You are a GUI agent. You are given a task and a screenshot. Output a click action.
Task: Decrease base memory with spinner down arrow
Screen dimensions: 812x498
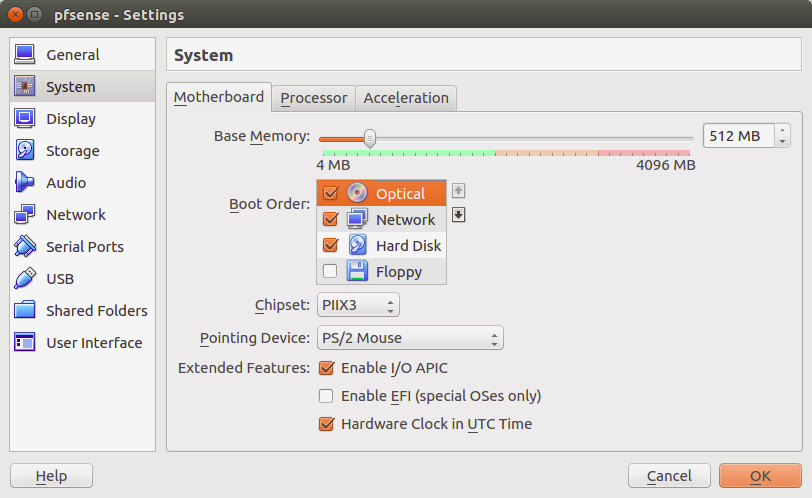782,141
